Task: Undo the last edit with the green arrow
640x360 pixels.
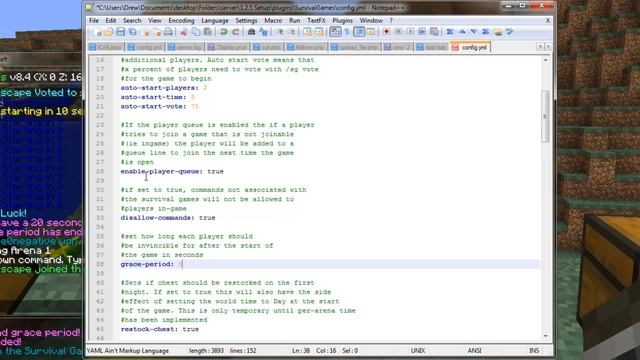Action: tap(224, 32)
